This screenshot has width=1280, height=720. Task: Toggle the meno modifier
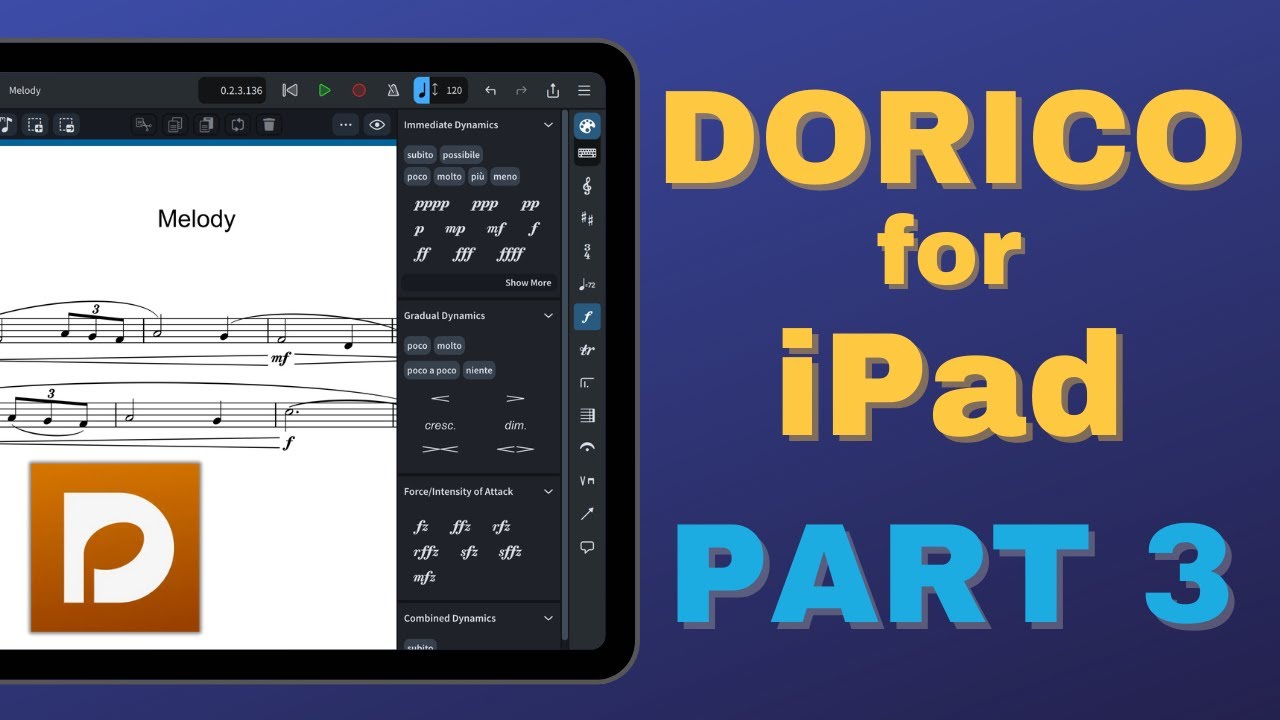(x=505, y=177)
